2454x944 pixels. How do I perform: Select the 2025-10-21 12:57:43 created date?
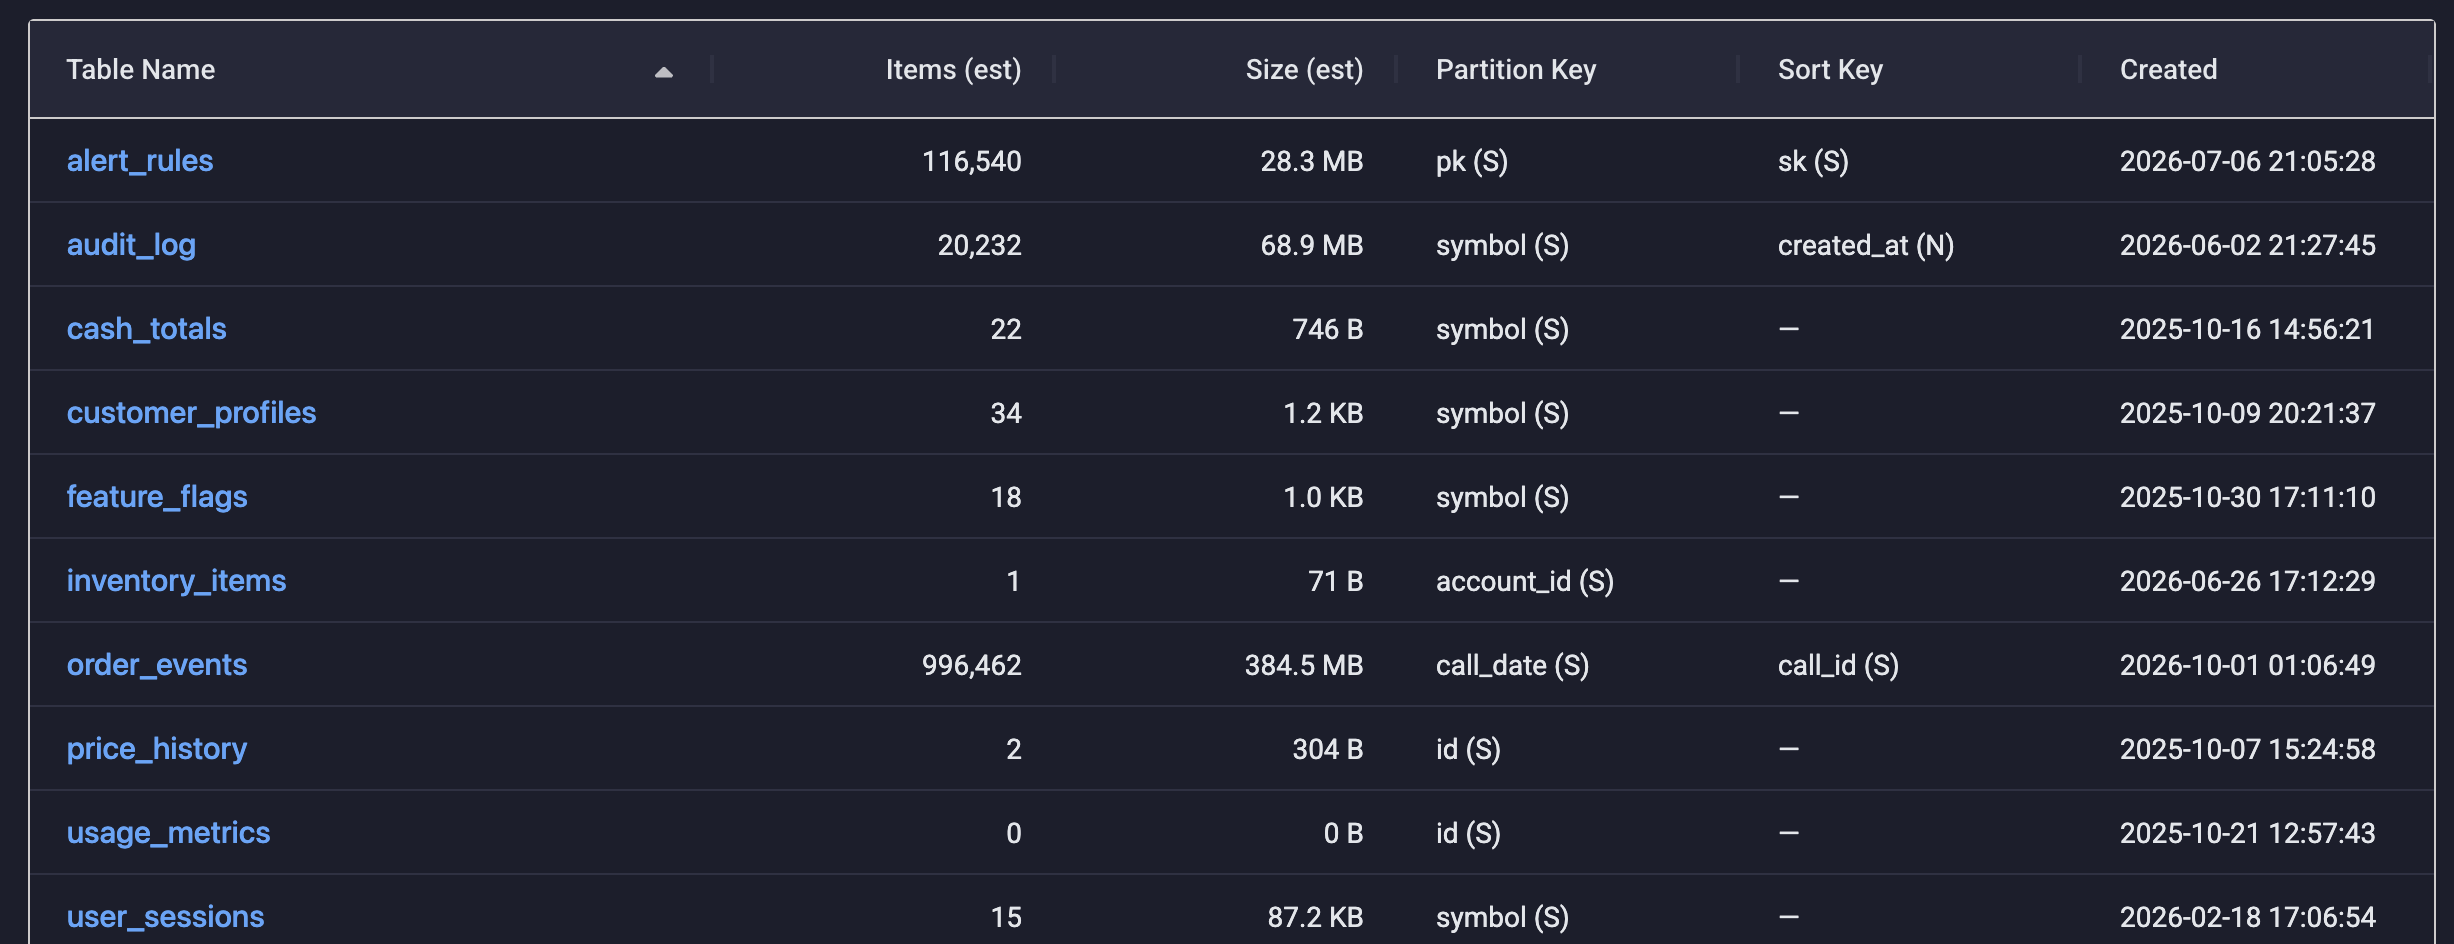2247,833
